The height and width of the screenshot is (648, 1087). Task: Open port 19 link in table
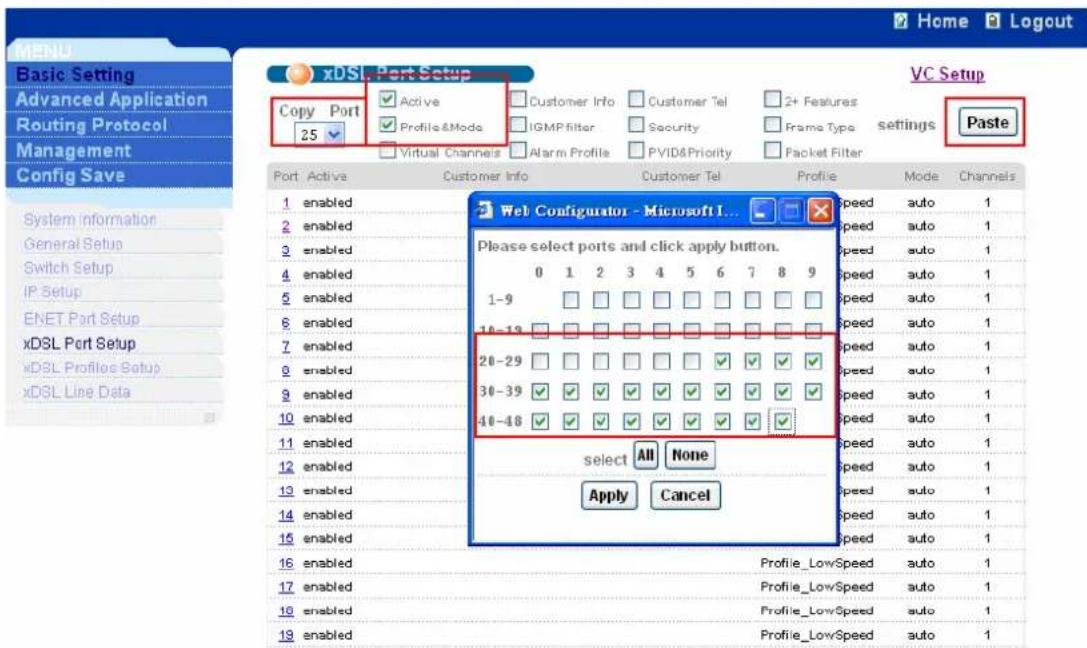[286, 636]
